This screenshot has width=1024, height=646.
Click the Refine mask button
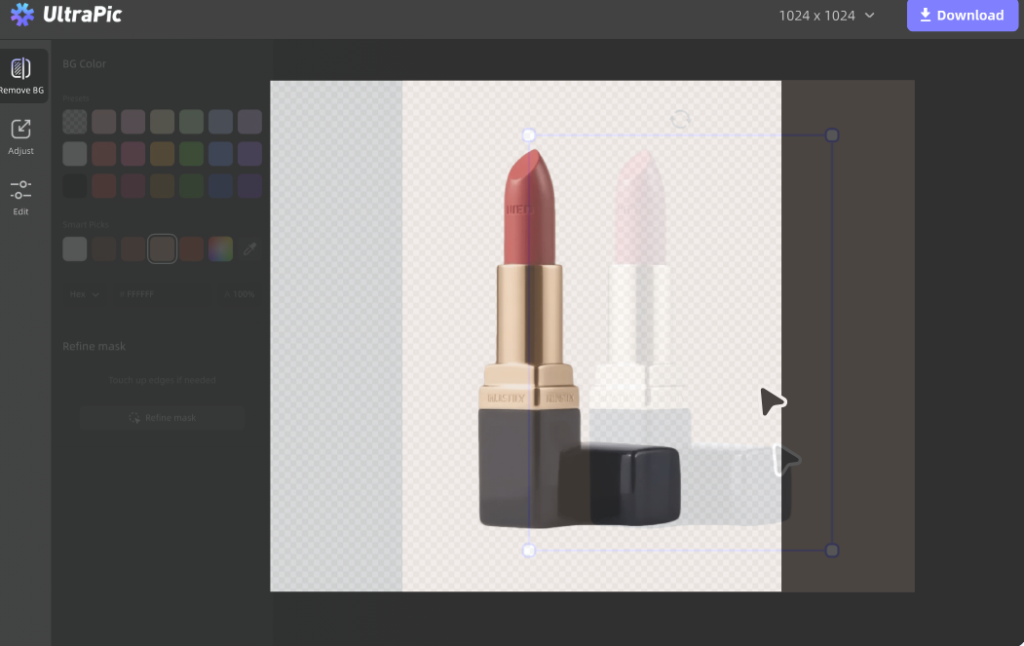click(162, 417)
